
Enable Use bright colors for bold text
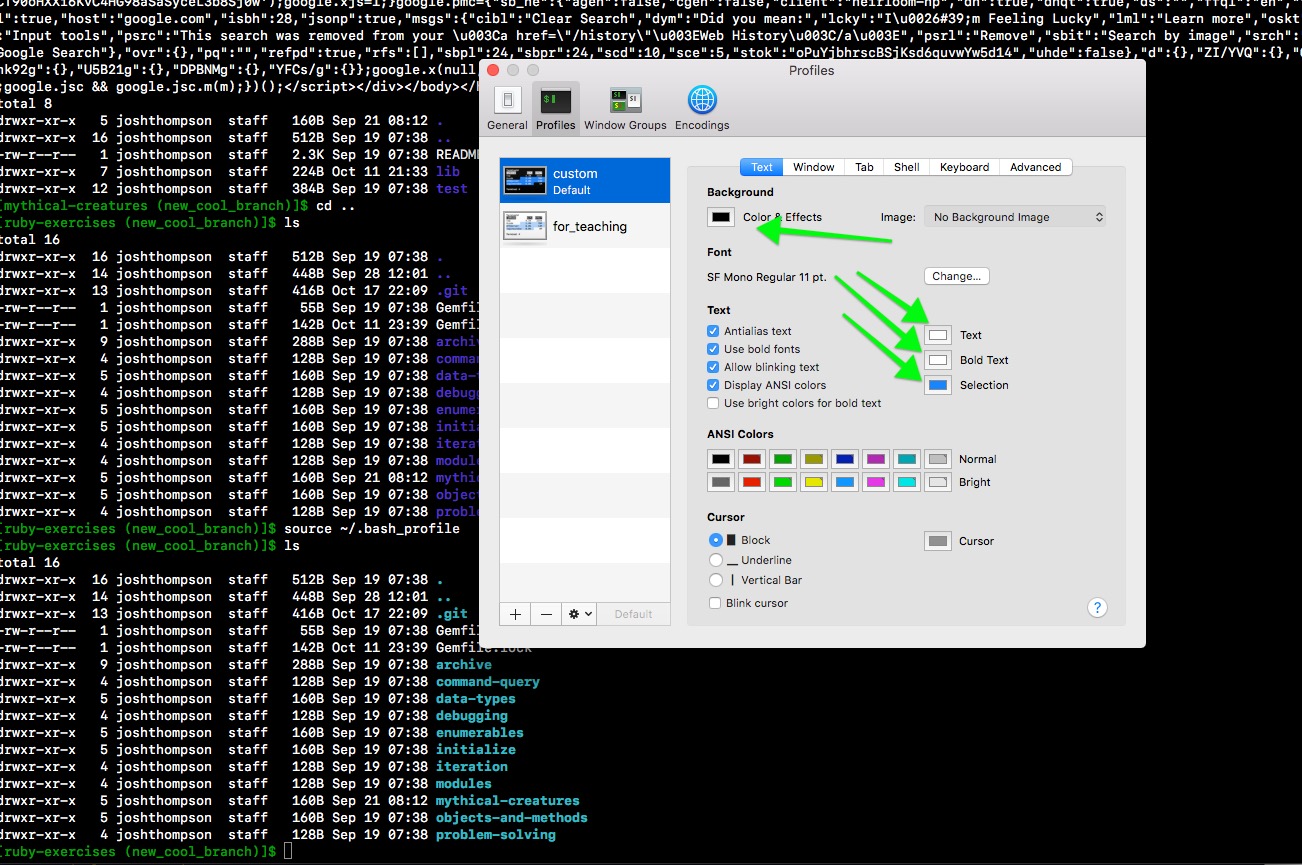point(713,403)
